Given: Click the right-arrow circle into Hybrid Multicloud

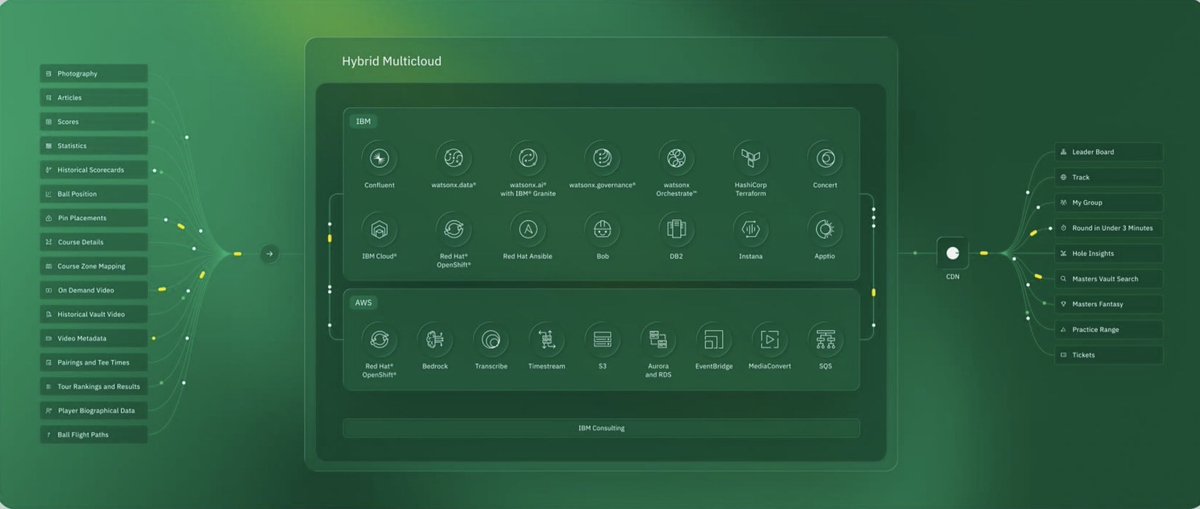Looking at the screenshot, I should tap(268, 254).
